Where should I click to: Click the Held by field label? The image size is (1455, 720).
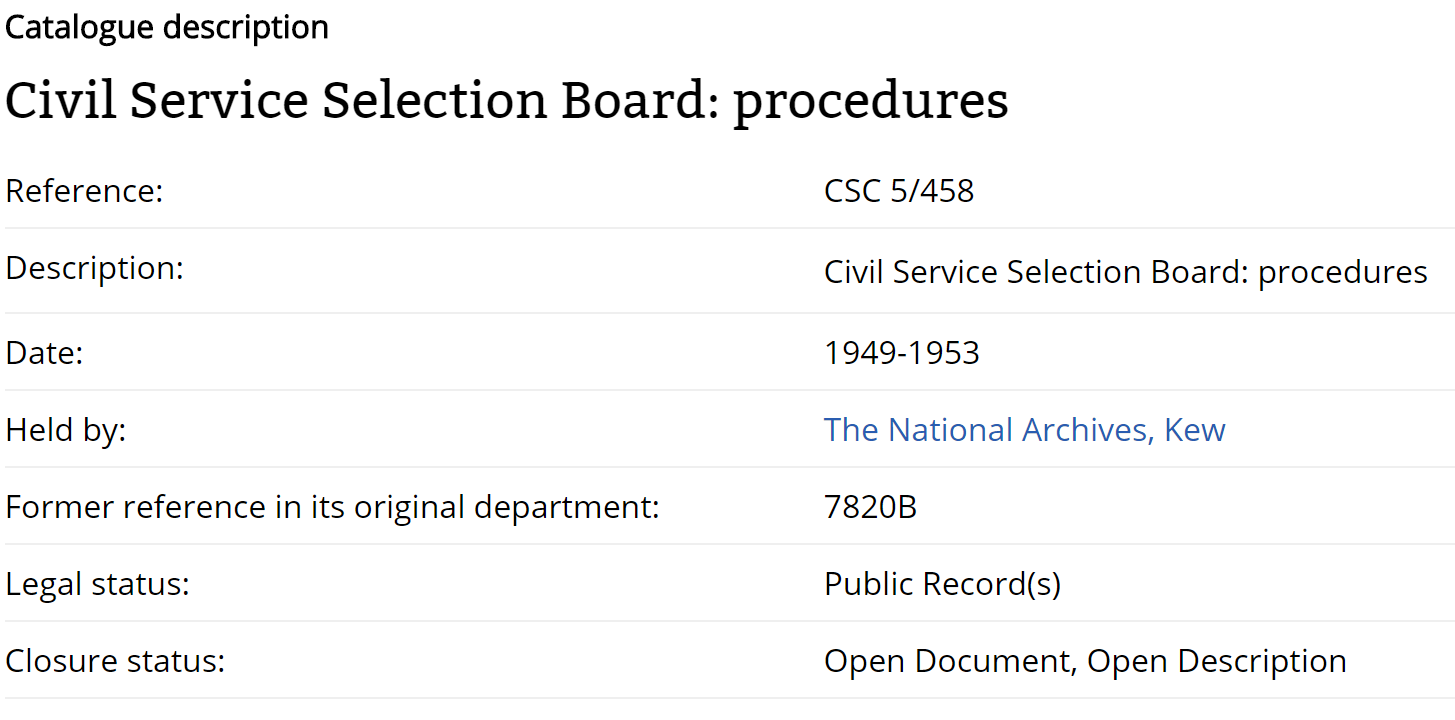tap(66, 430)
